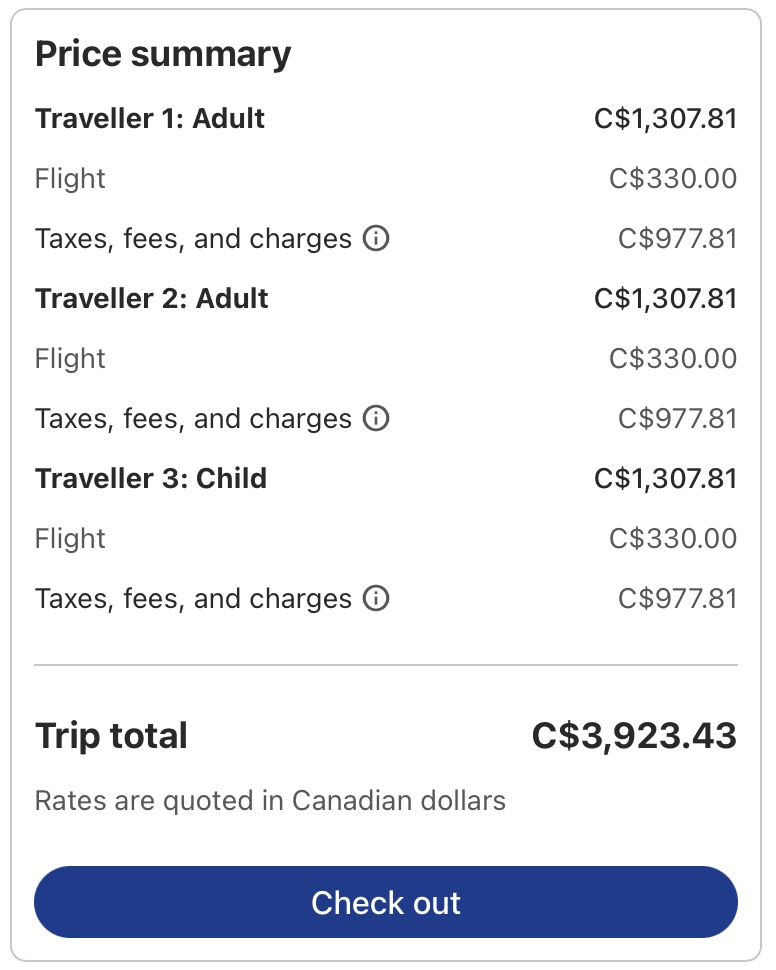Click Traveller 2's C$977.81 taxes amount
Viewport: 776px width, 970px height.
pos(677,419)
